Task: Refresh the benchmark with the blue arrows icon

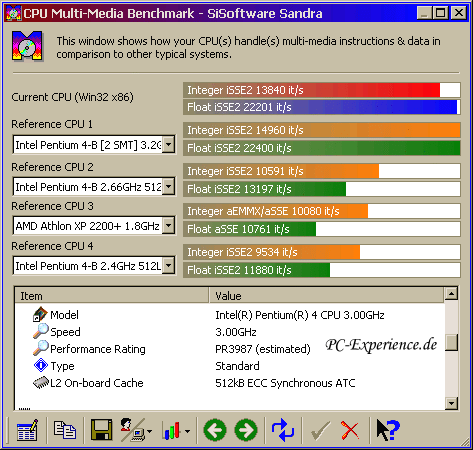Action: coord(283,430)
